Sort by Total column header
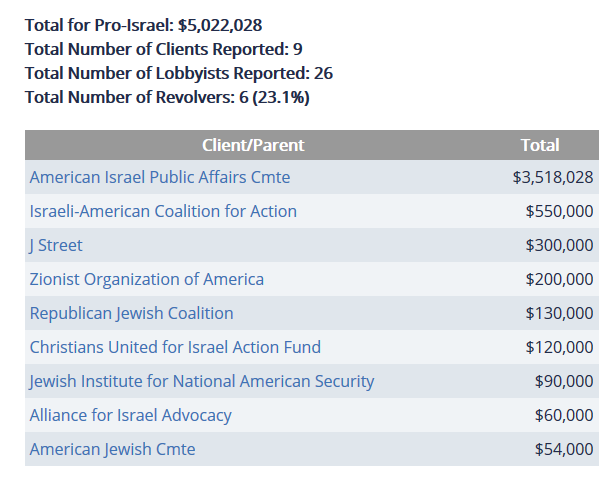609x479 pixels. pos(540,145)
